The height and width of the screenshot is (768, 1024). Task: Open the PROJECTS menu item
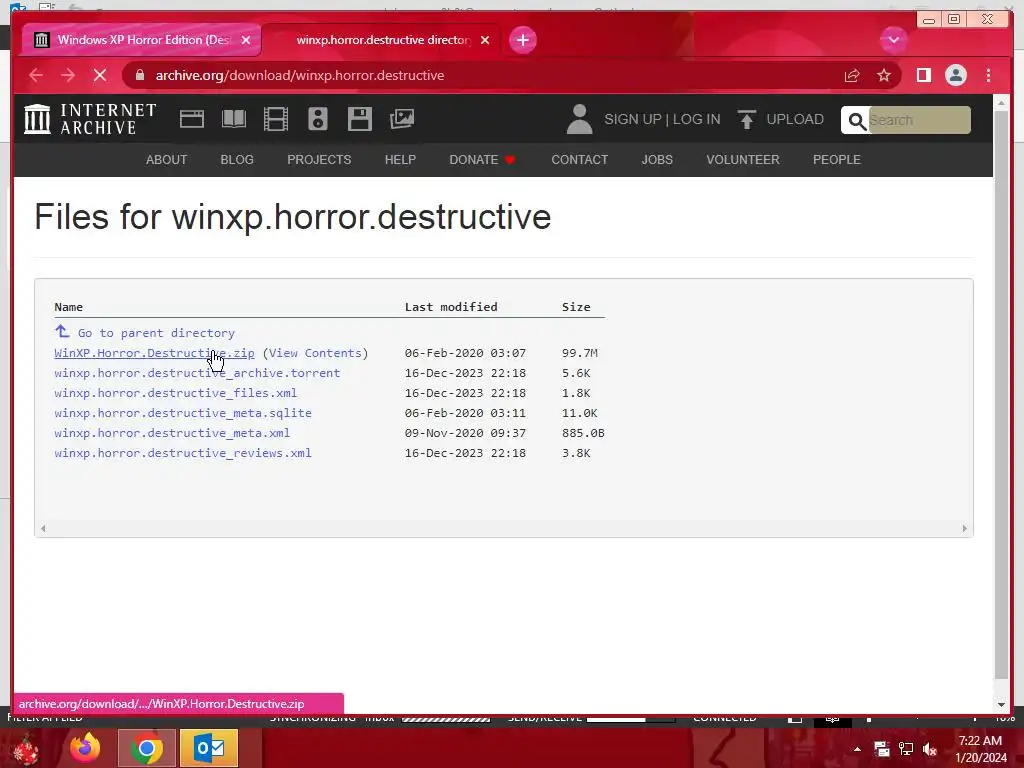point(319,159)
